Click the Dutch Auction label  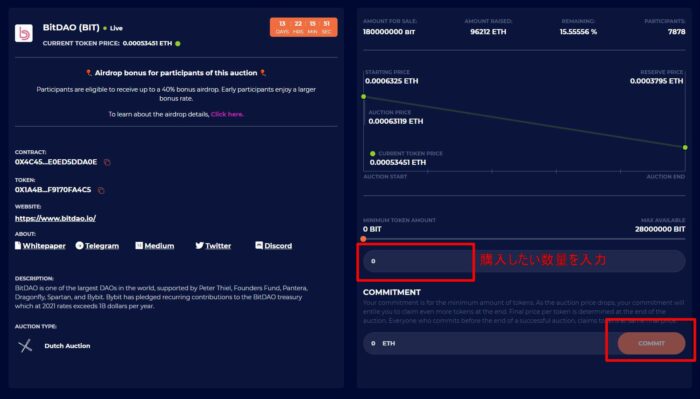(67, 346)
